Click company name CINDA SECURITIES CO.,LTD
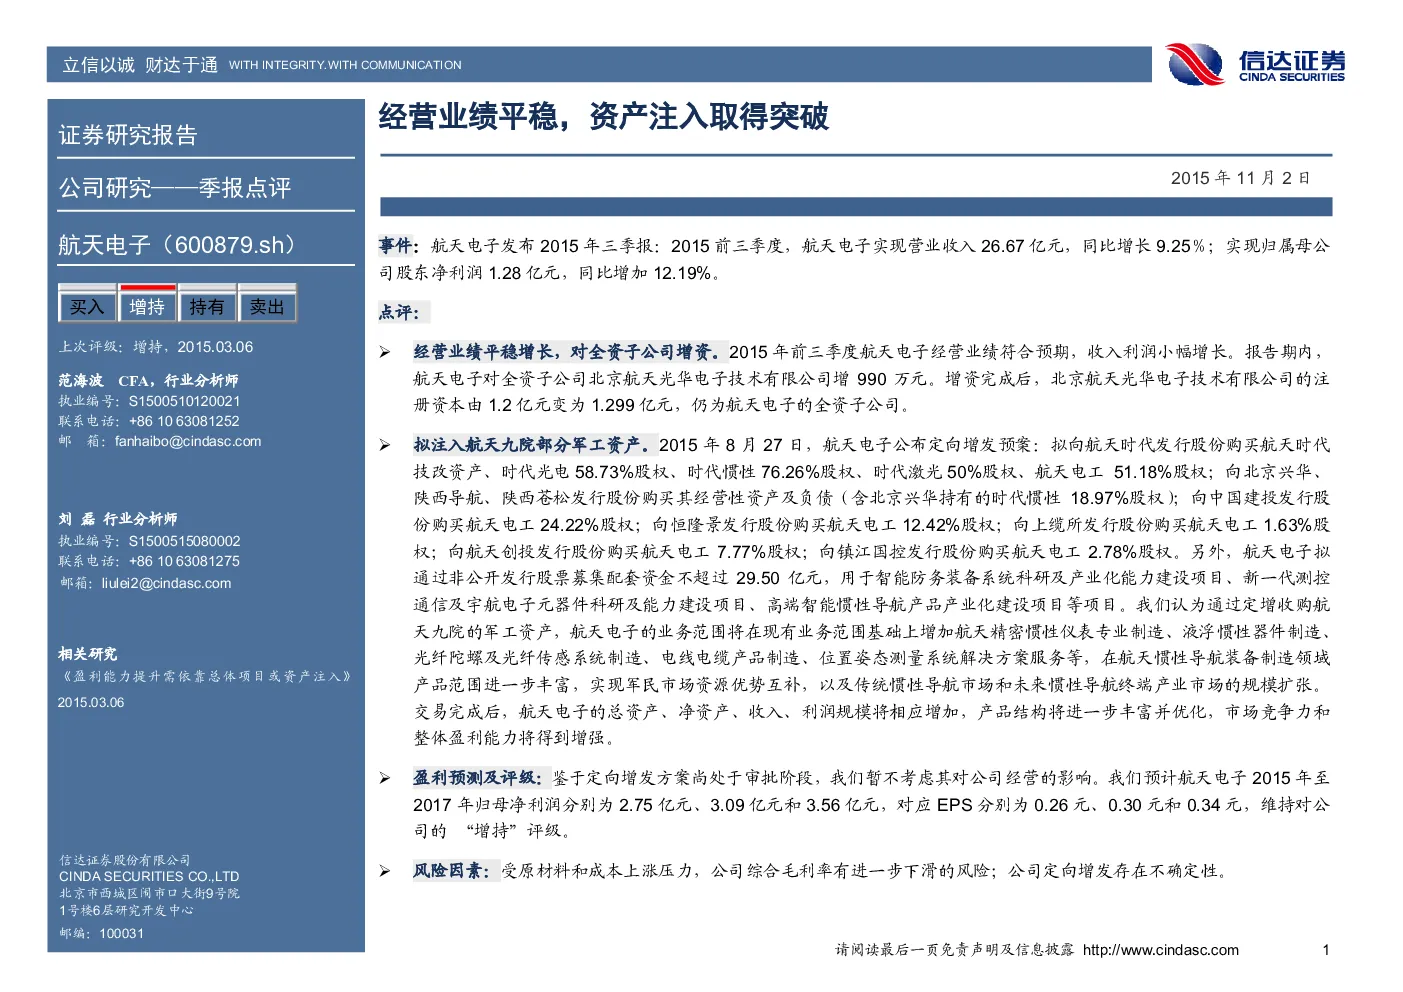The height and width of the screenshot is (992, 1403). coord(149,876)
